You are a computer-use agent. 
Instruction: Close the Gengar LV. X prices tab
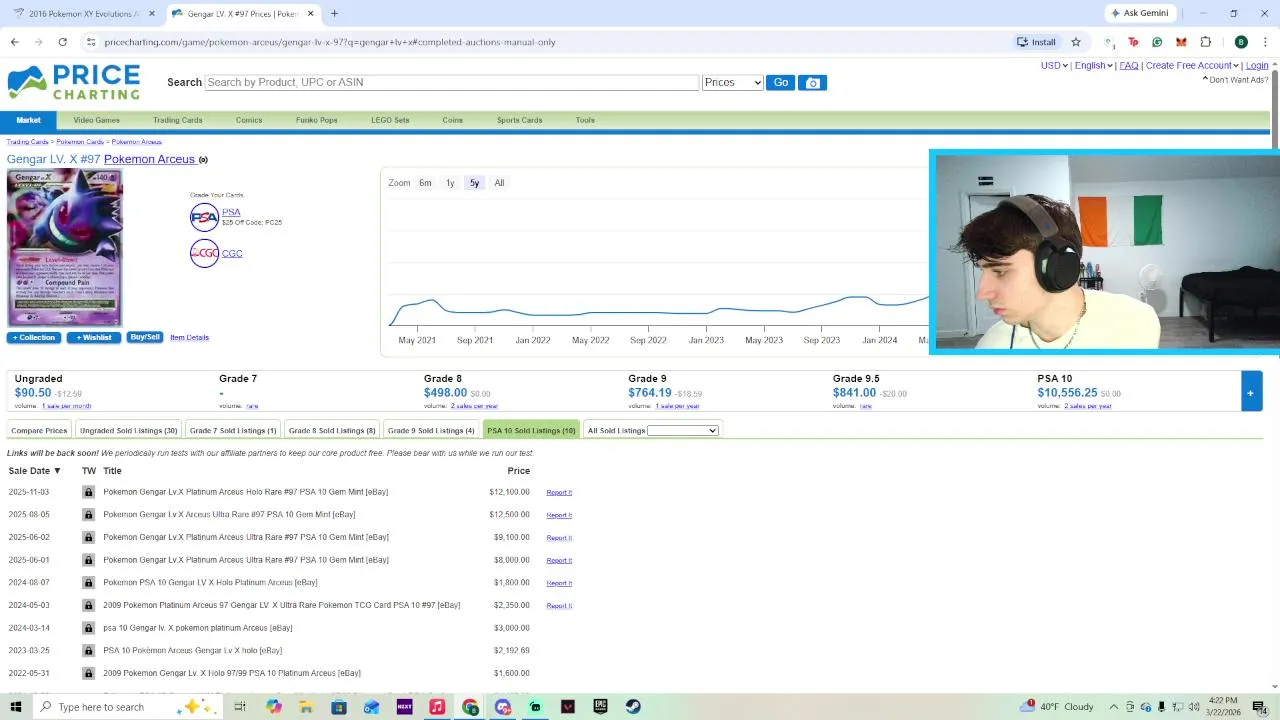pos(311,14)
